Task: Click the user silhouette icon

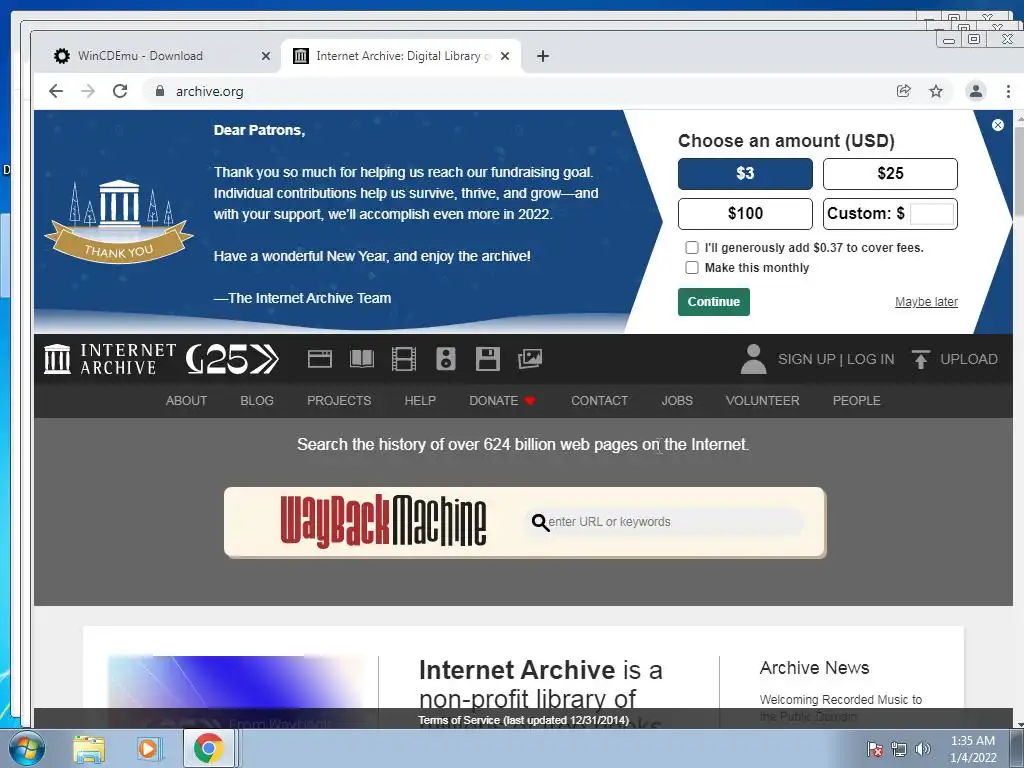Action: 753,359
